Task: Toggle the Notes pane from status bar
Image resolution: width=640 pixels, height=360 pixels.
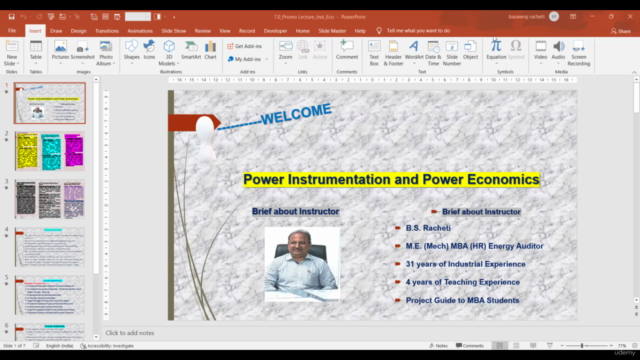Action: point(438,346)
